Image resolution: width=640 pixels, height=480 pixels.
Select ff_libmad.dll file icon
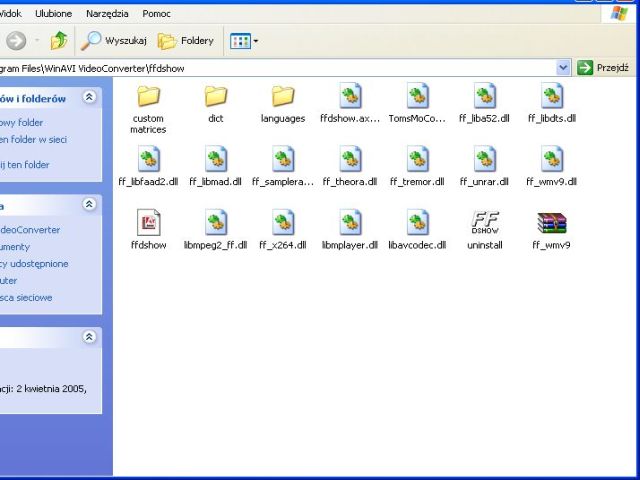[x=216, y=159]
